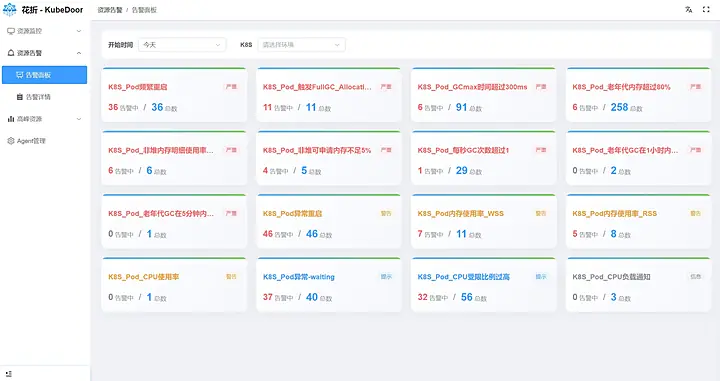Open the K8S_Pod_老年代内存超过80% alert card

click(638, 95)
